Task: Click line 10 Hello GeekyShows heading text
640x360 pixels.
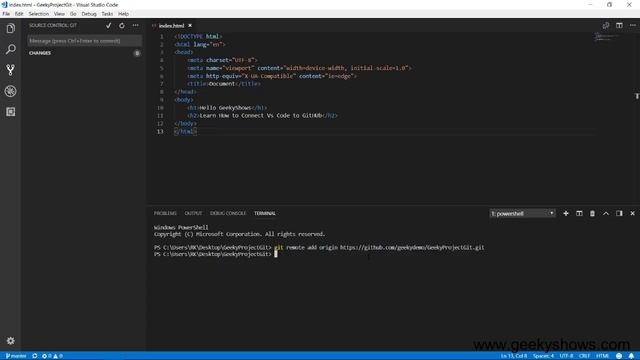Action: pos(225,108)
